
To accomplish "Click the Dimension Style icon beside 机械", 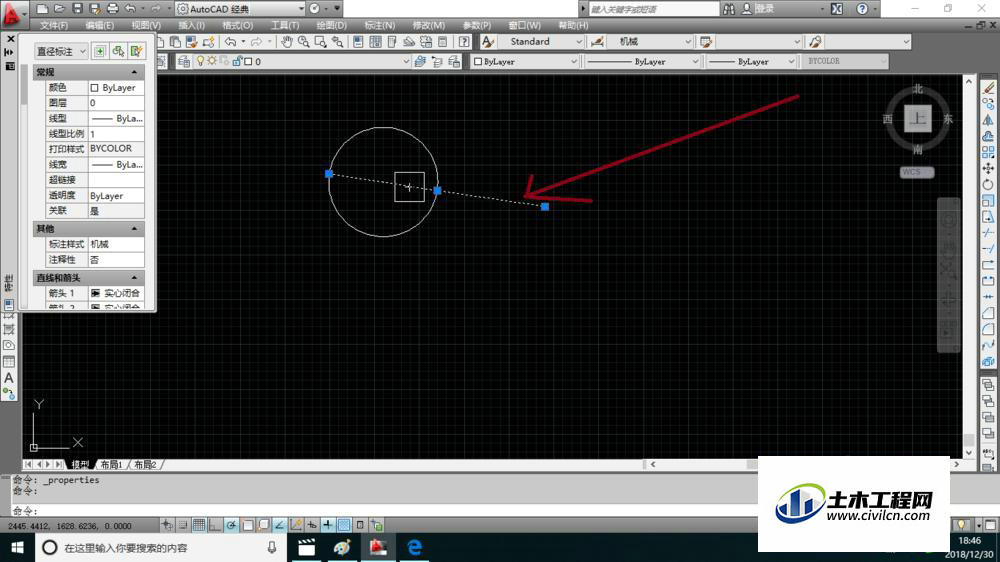I will coord(598,42).
